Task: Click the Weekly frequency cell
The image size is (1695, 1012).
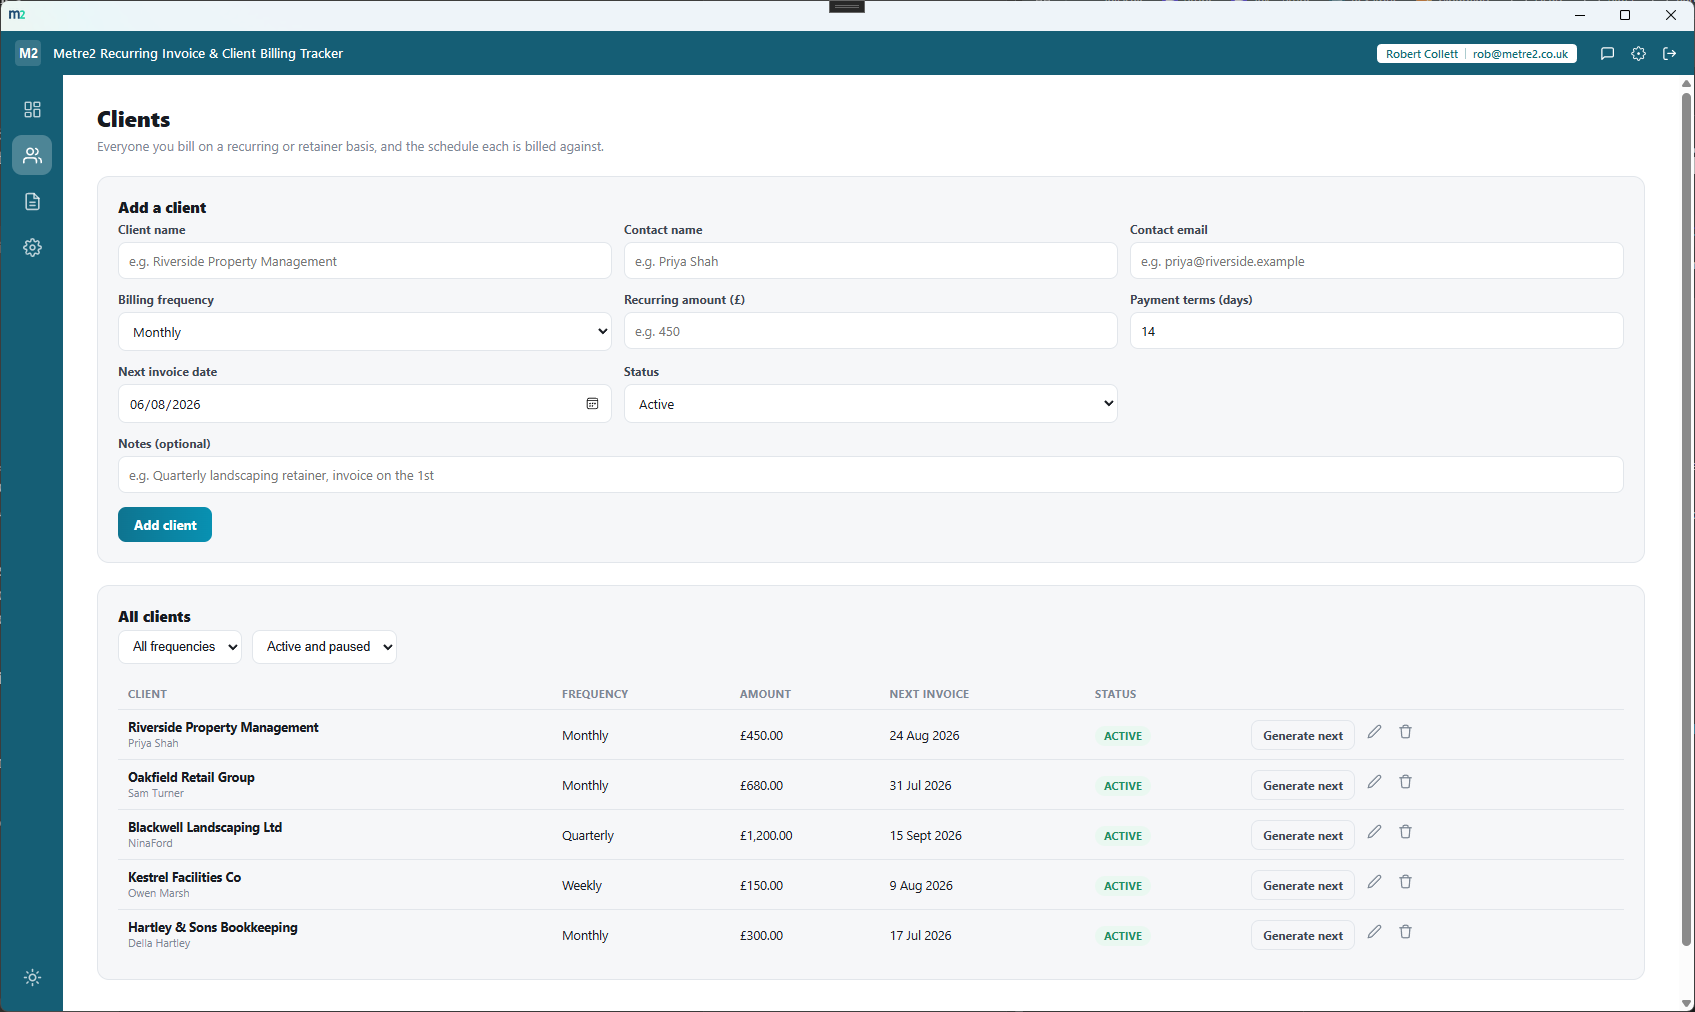Action: pos(582,886)
